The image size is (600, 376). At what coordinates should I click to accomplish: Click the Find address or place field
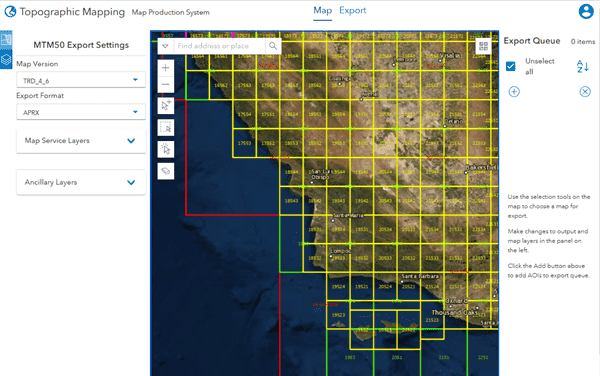pyautogui.click(x=219, y=46)
